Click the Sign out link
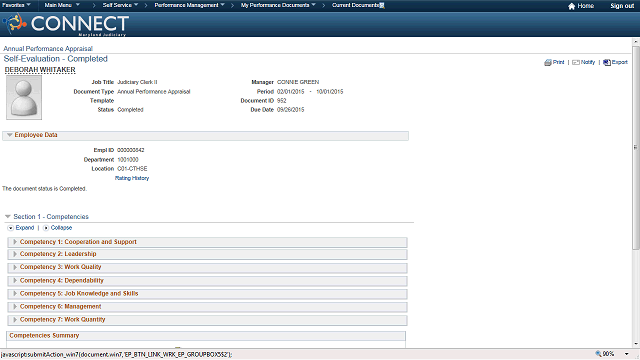Image resolution: width=640 pixels, height=360 pixels. click(x=622, y=6)
